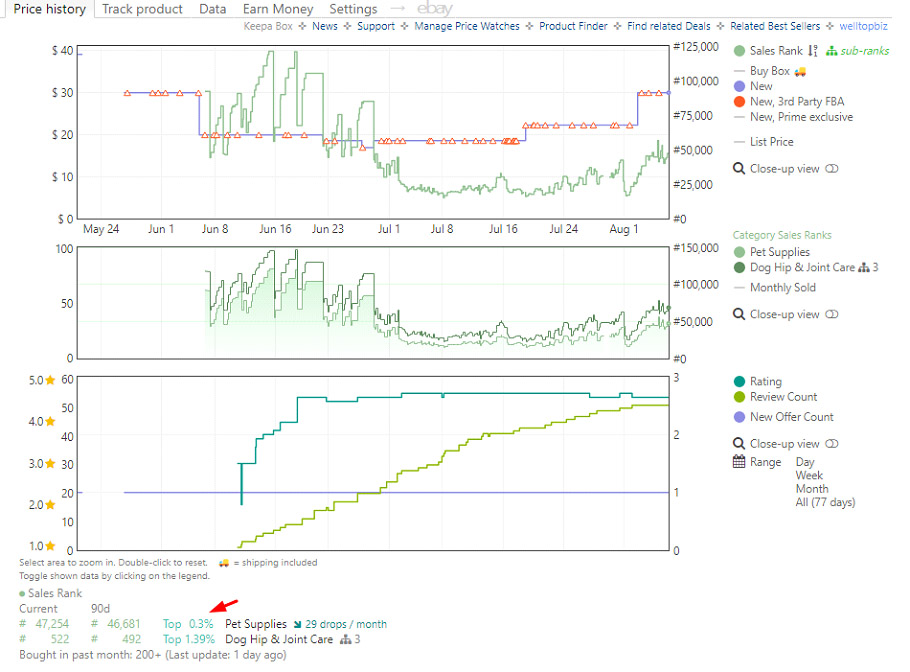Click the Sales Rank sort order icon

pos(813,51)
